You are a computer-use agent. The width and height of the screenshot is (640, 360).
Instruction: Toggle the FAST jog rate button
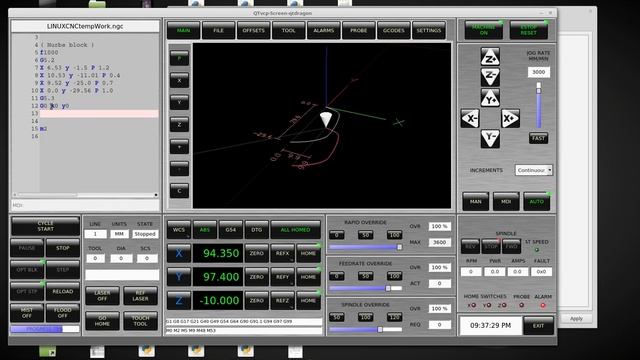538,138
